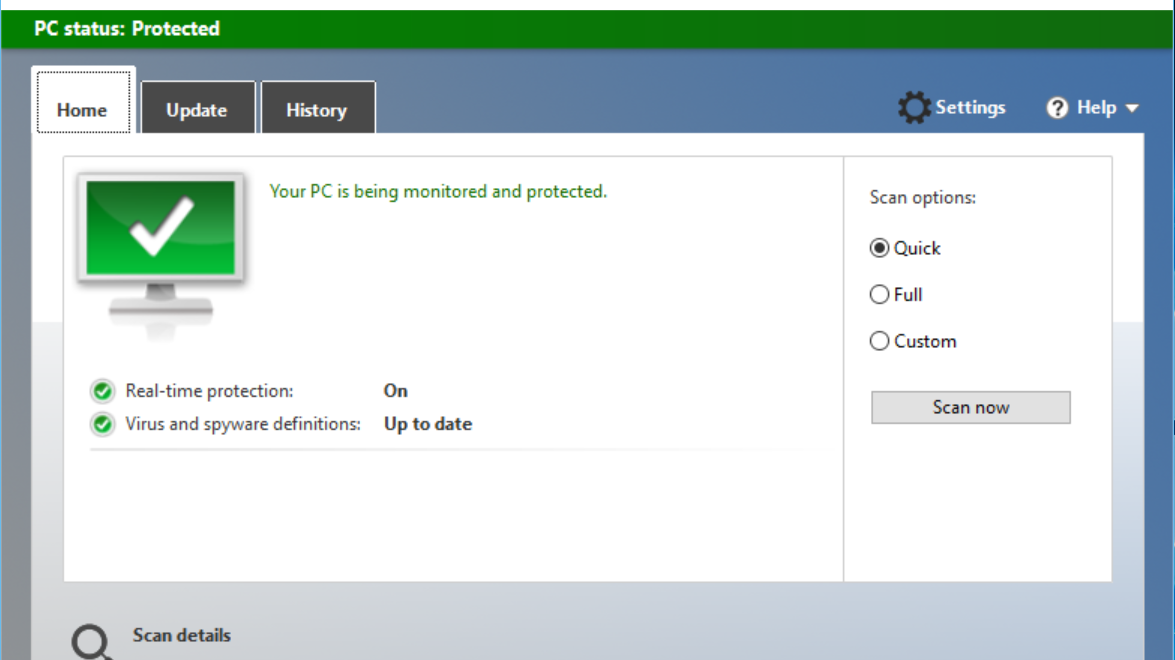Select the Full scan option

880,294
